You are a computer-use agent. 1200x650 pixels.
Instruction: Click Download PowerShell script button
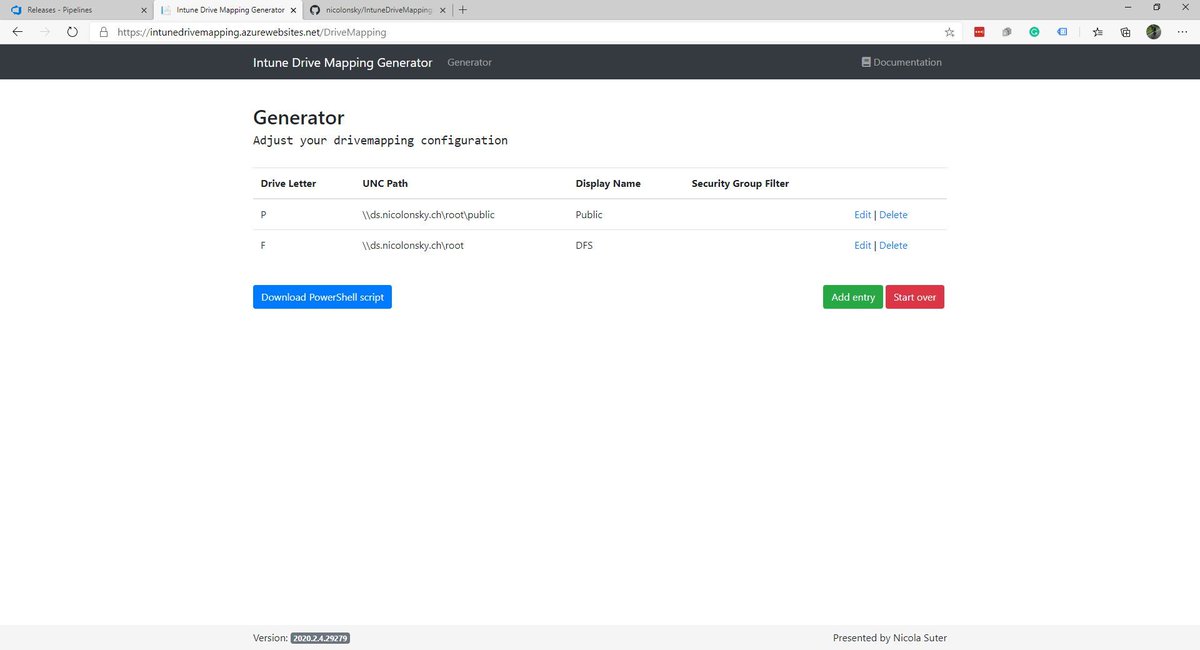click(322, 297)
